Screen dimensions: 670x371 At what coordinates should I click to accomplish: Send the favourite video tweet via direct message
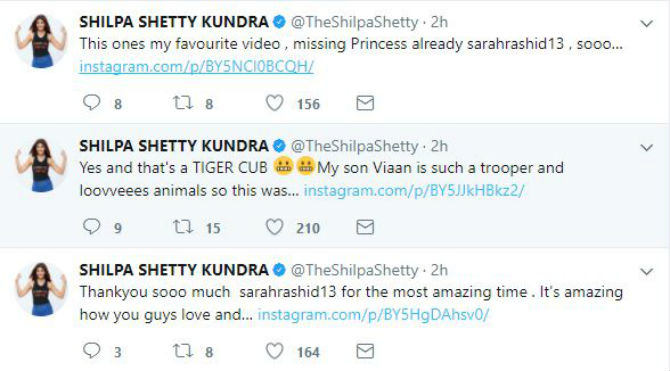coord(365,103)
